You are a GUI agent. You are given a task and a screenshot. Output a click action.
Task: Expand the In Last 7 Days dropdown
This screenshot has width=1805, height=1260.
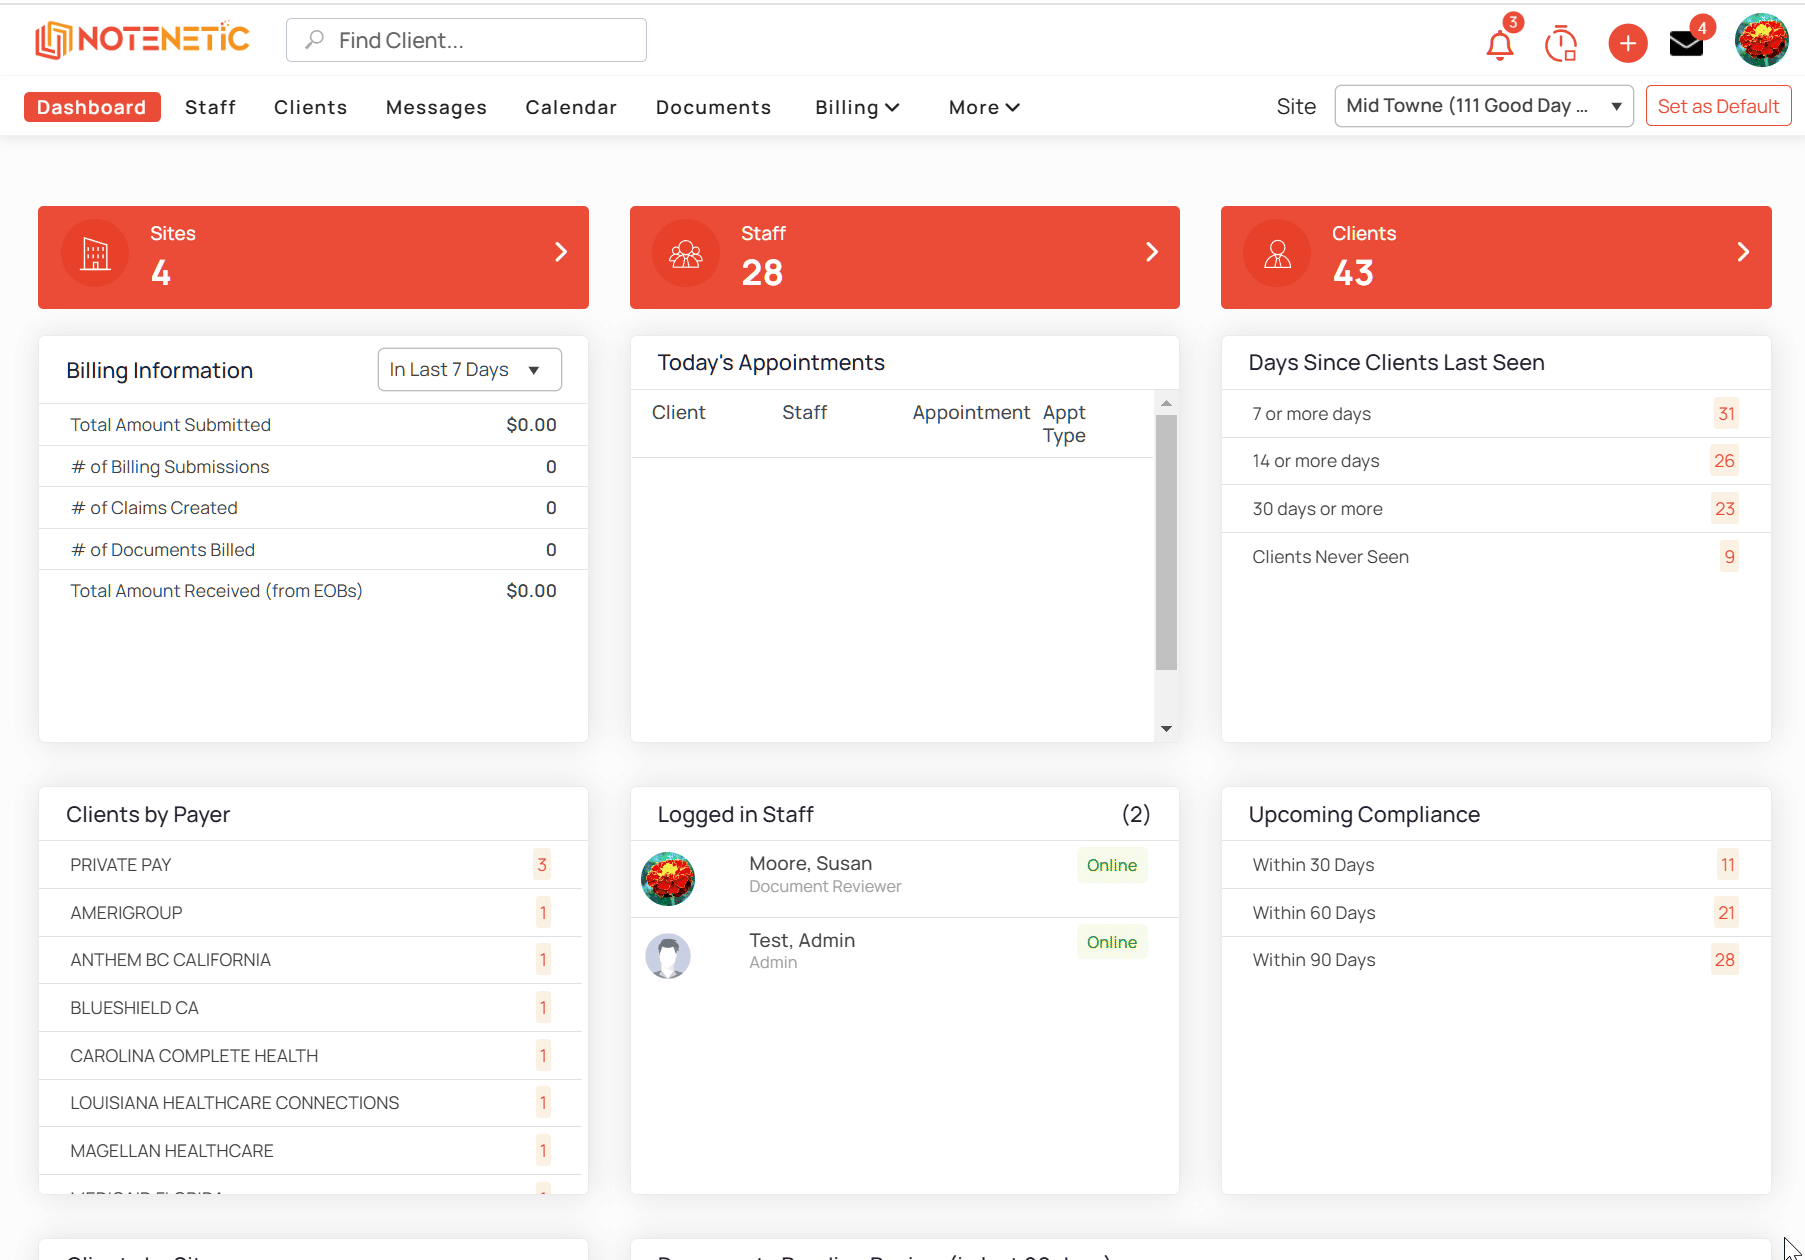(x=469, y=370)
